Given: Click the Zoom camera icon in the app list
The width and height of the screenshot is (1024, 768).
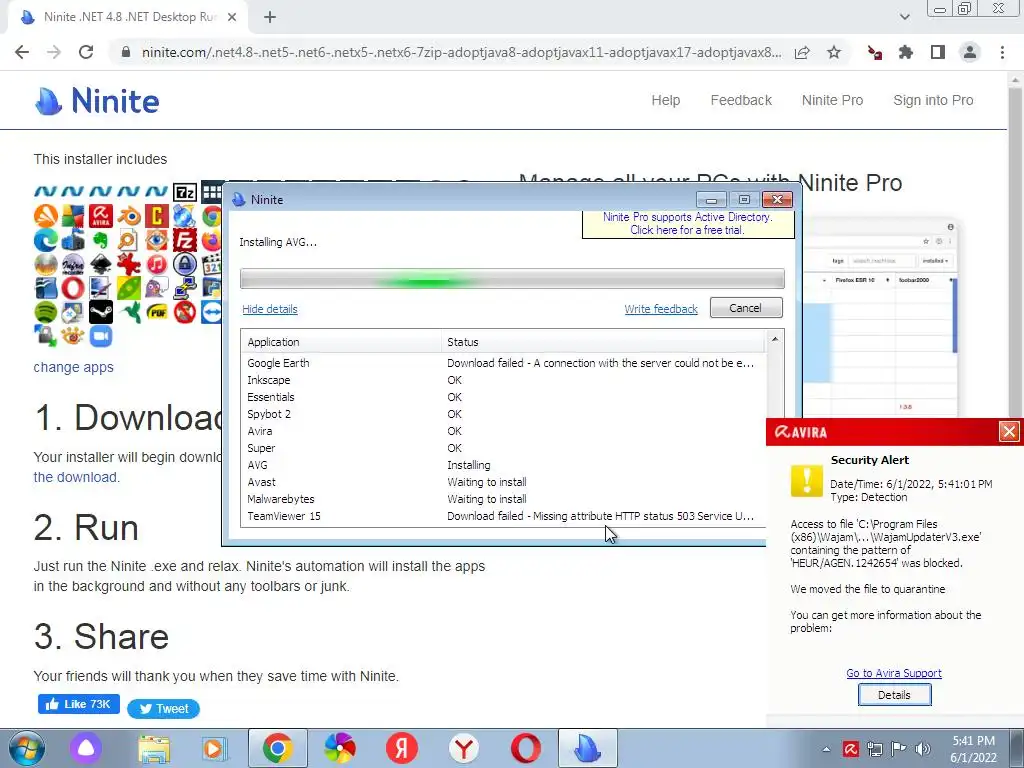Looking at the screenshot, I should pyautogui.click(x=101, y=336).
